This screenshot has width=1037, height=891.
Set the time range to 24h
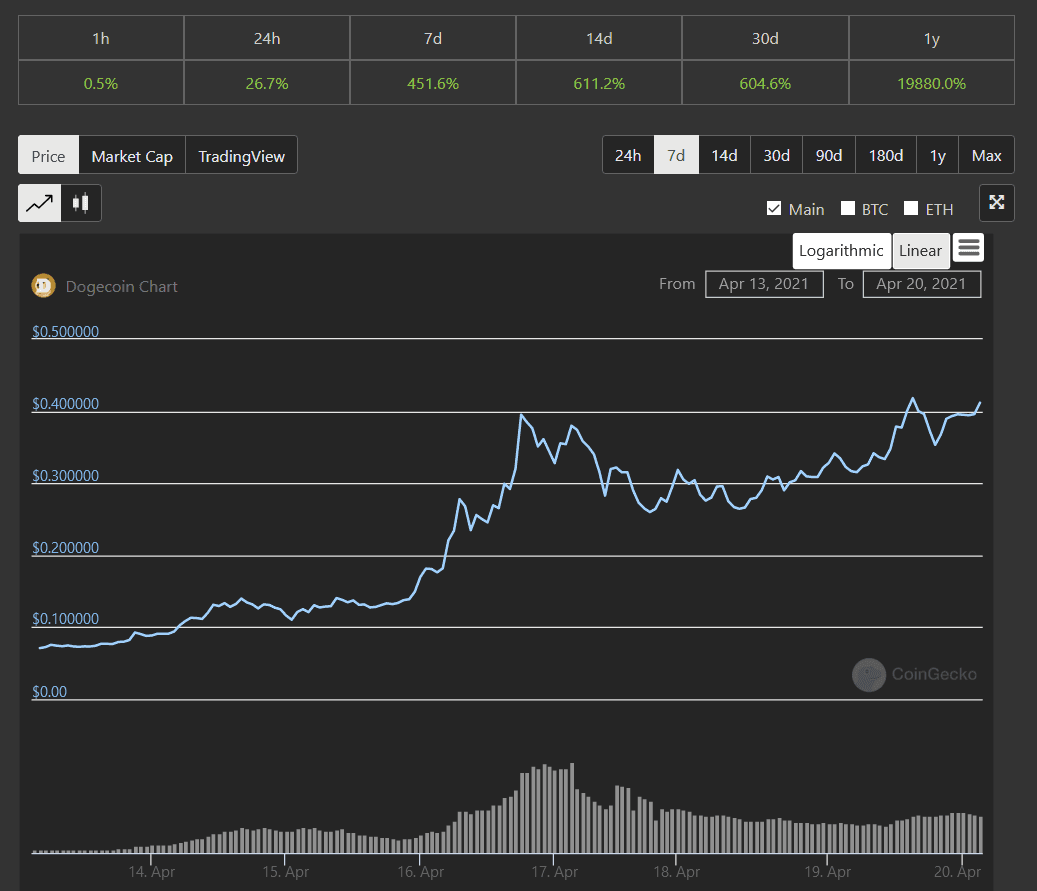pyautogui.click(x=628, y=155)
